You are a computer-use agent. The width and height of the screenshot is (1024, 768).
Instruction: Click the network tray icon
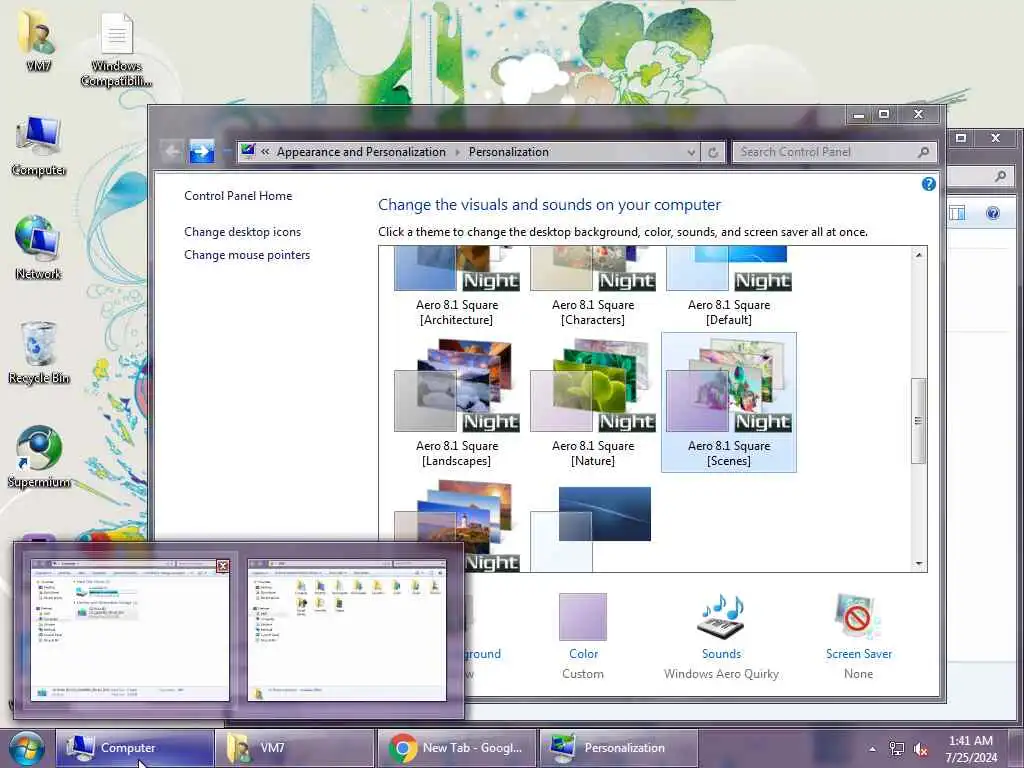(897, 749)
